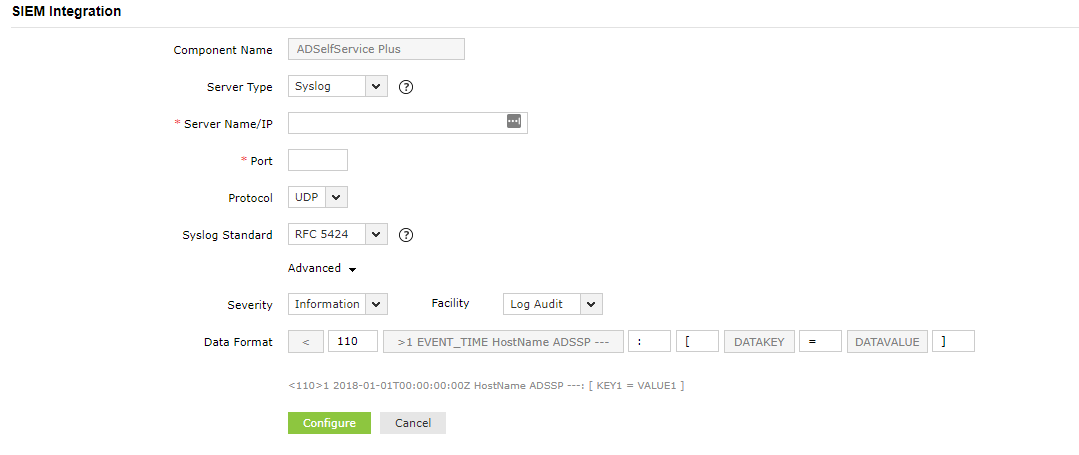The width and height of the screenshot is (1079, 455).
Task: Click browse icon in Server Name/IP field
Action: [514, 121]
